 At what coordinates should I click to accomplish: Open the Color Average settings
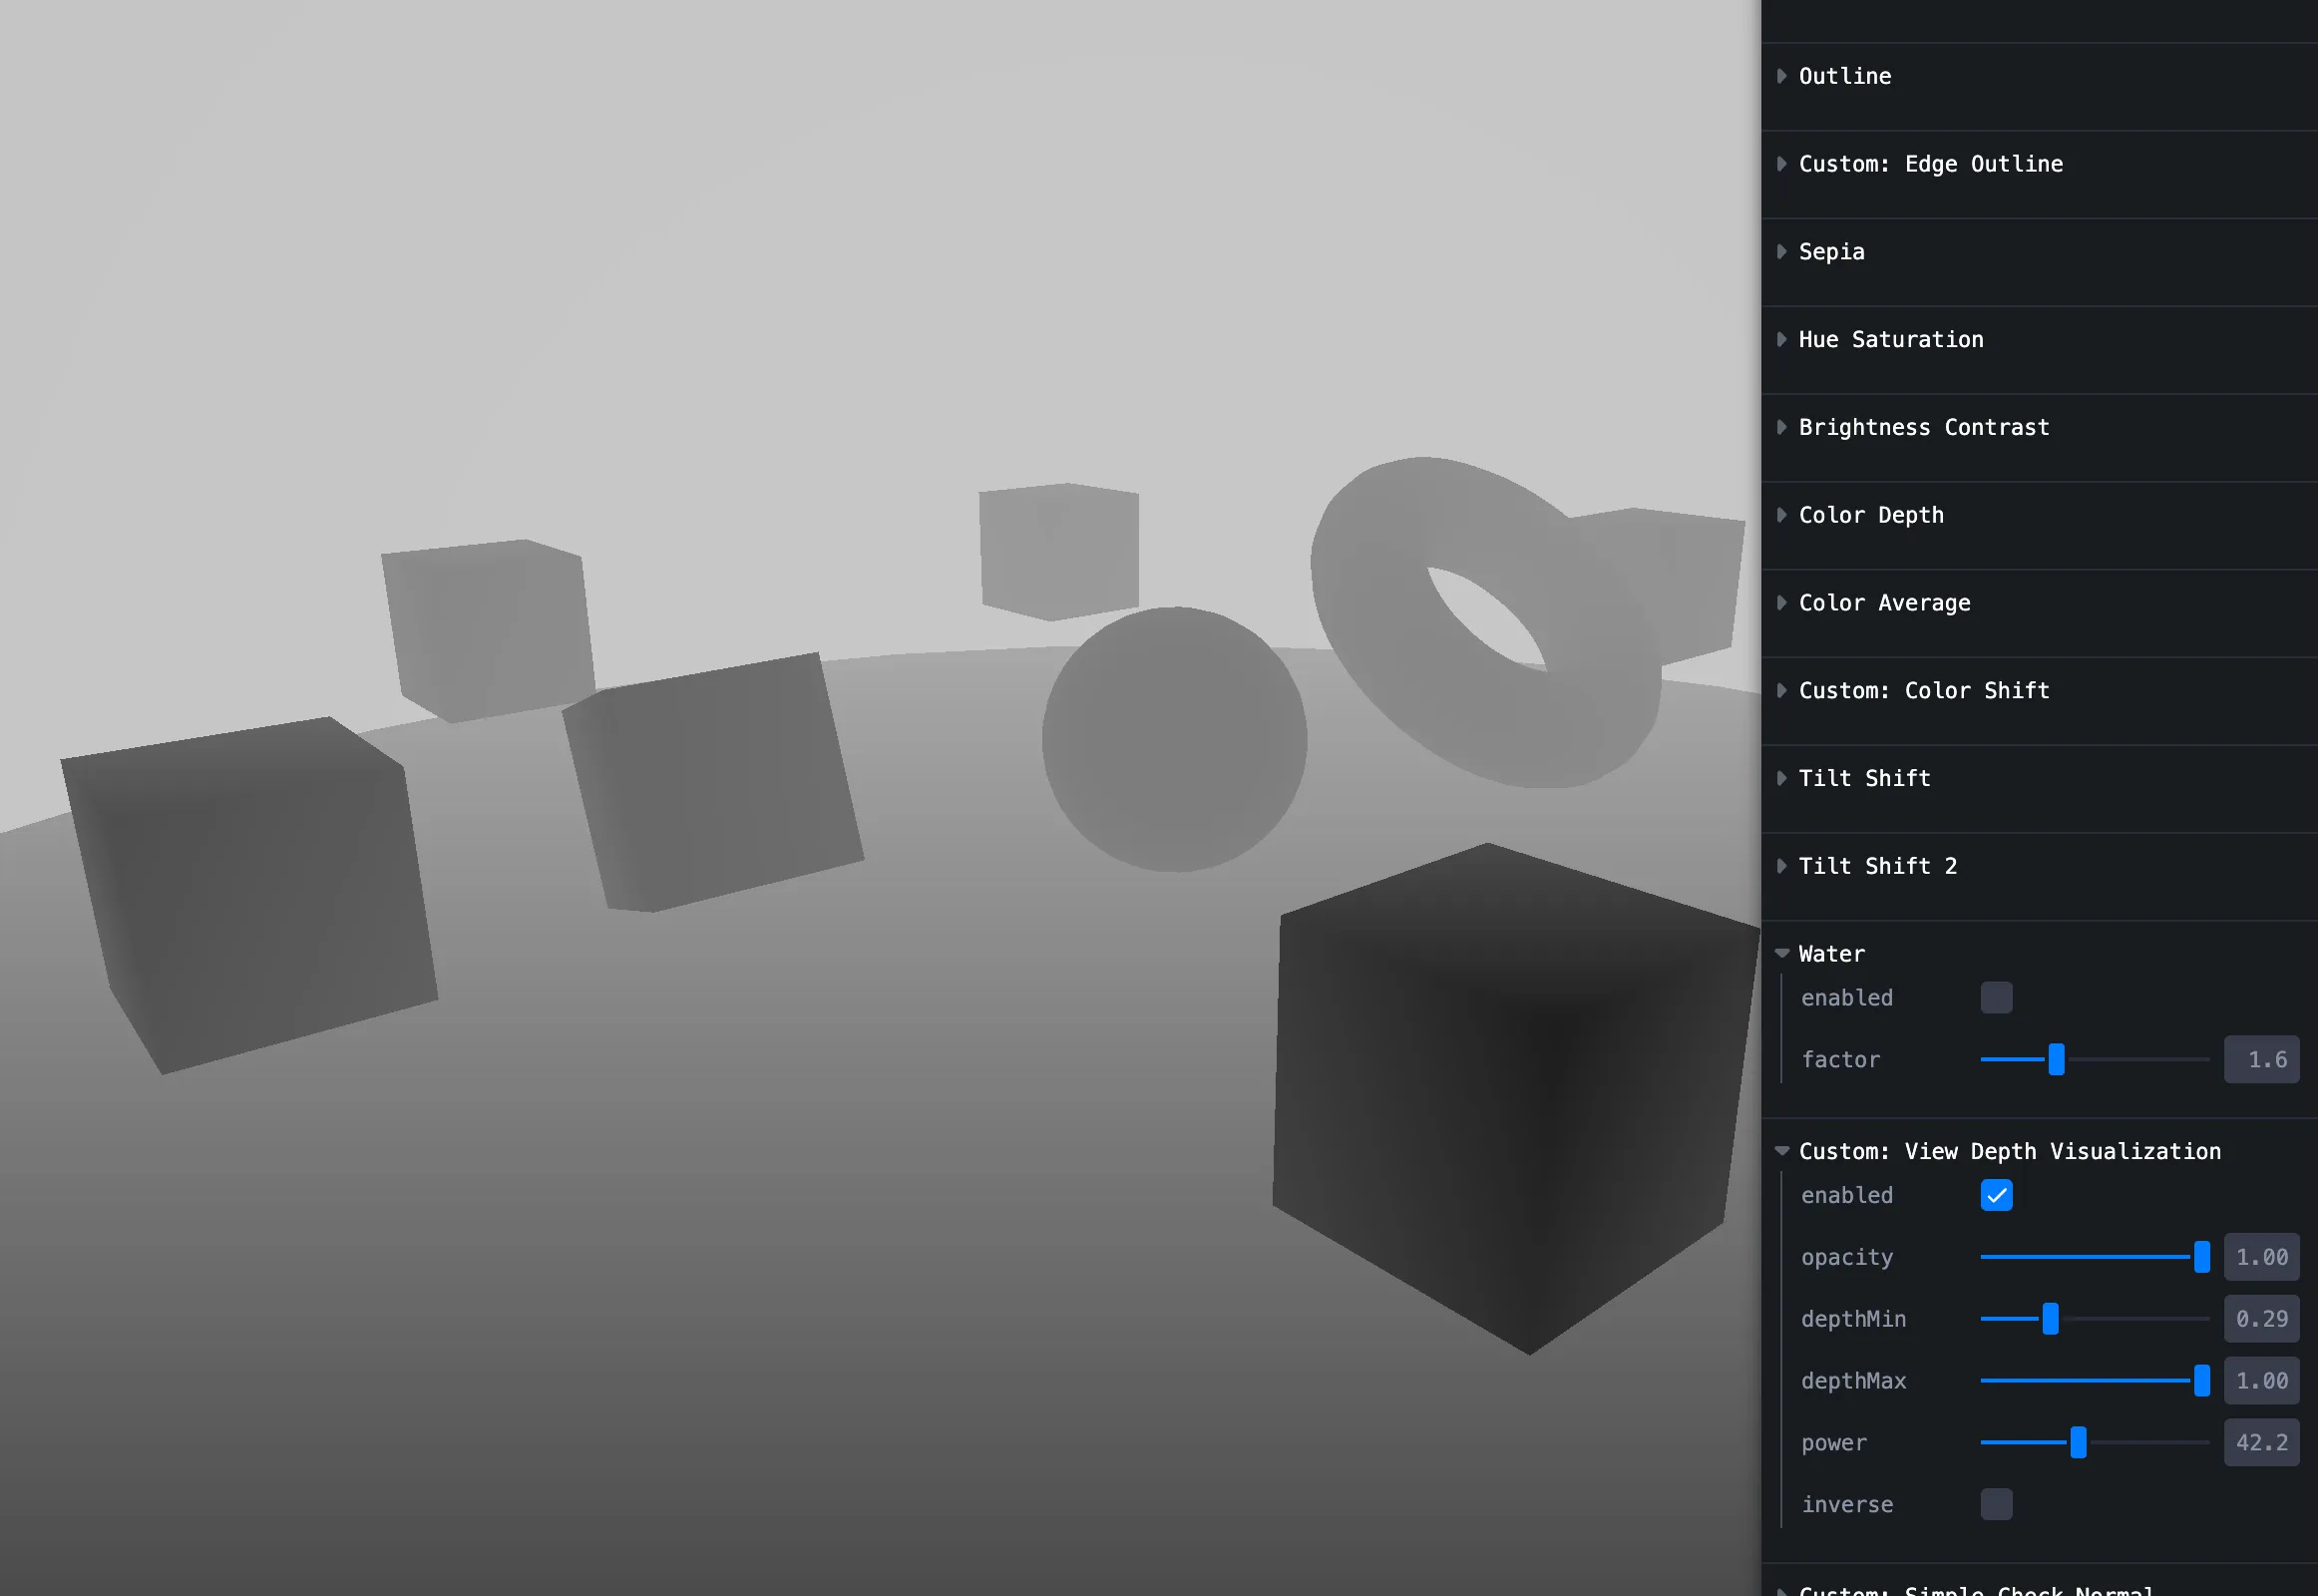click(1884, 602)
